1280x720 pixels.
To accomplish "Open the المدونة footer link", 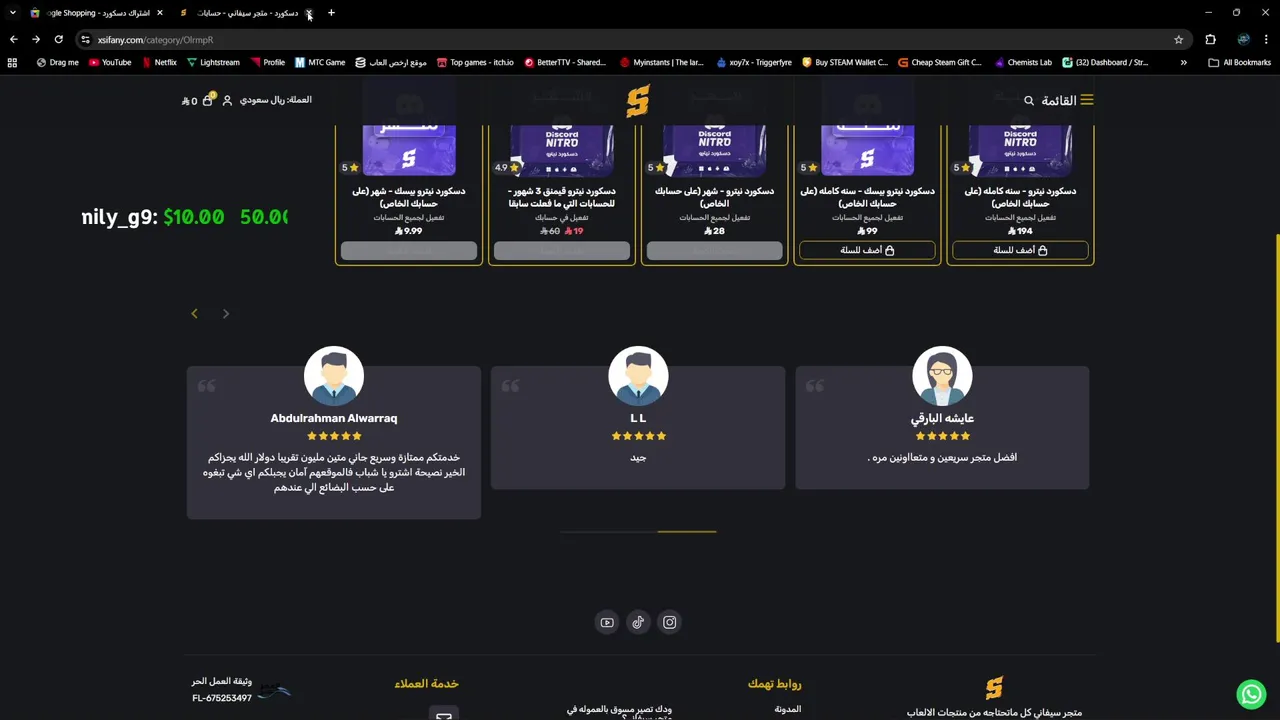I will click(788, 709).
